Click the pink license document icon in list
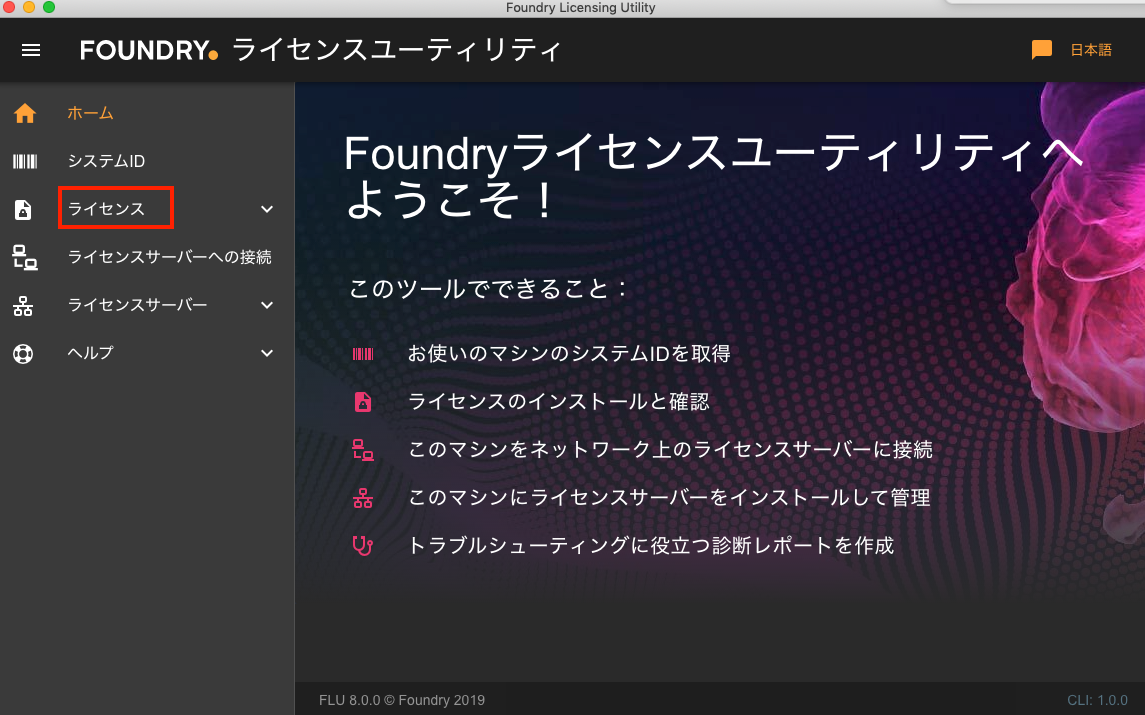Viewport: 1145px width, 715px height. pyautogui.click(x=363, y=402)
